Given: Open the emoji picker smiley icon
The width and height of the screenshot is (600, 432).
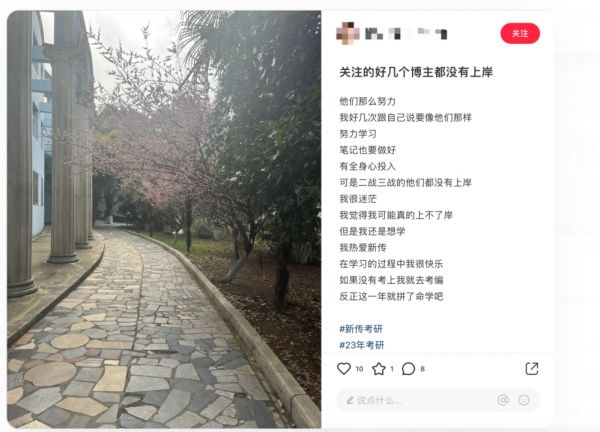Looking at the screenshot, I should [x=523, y=400].
